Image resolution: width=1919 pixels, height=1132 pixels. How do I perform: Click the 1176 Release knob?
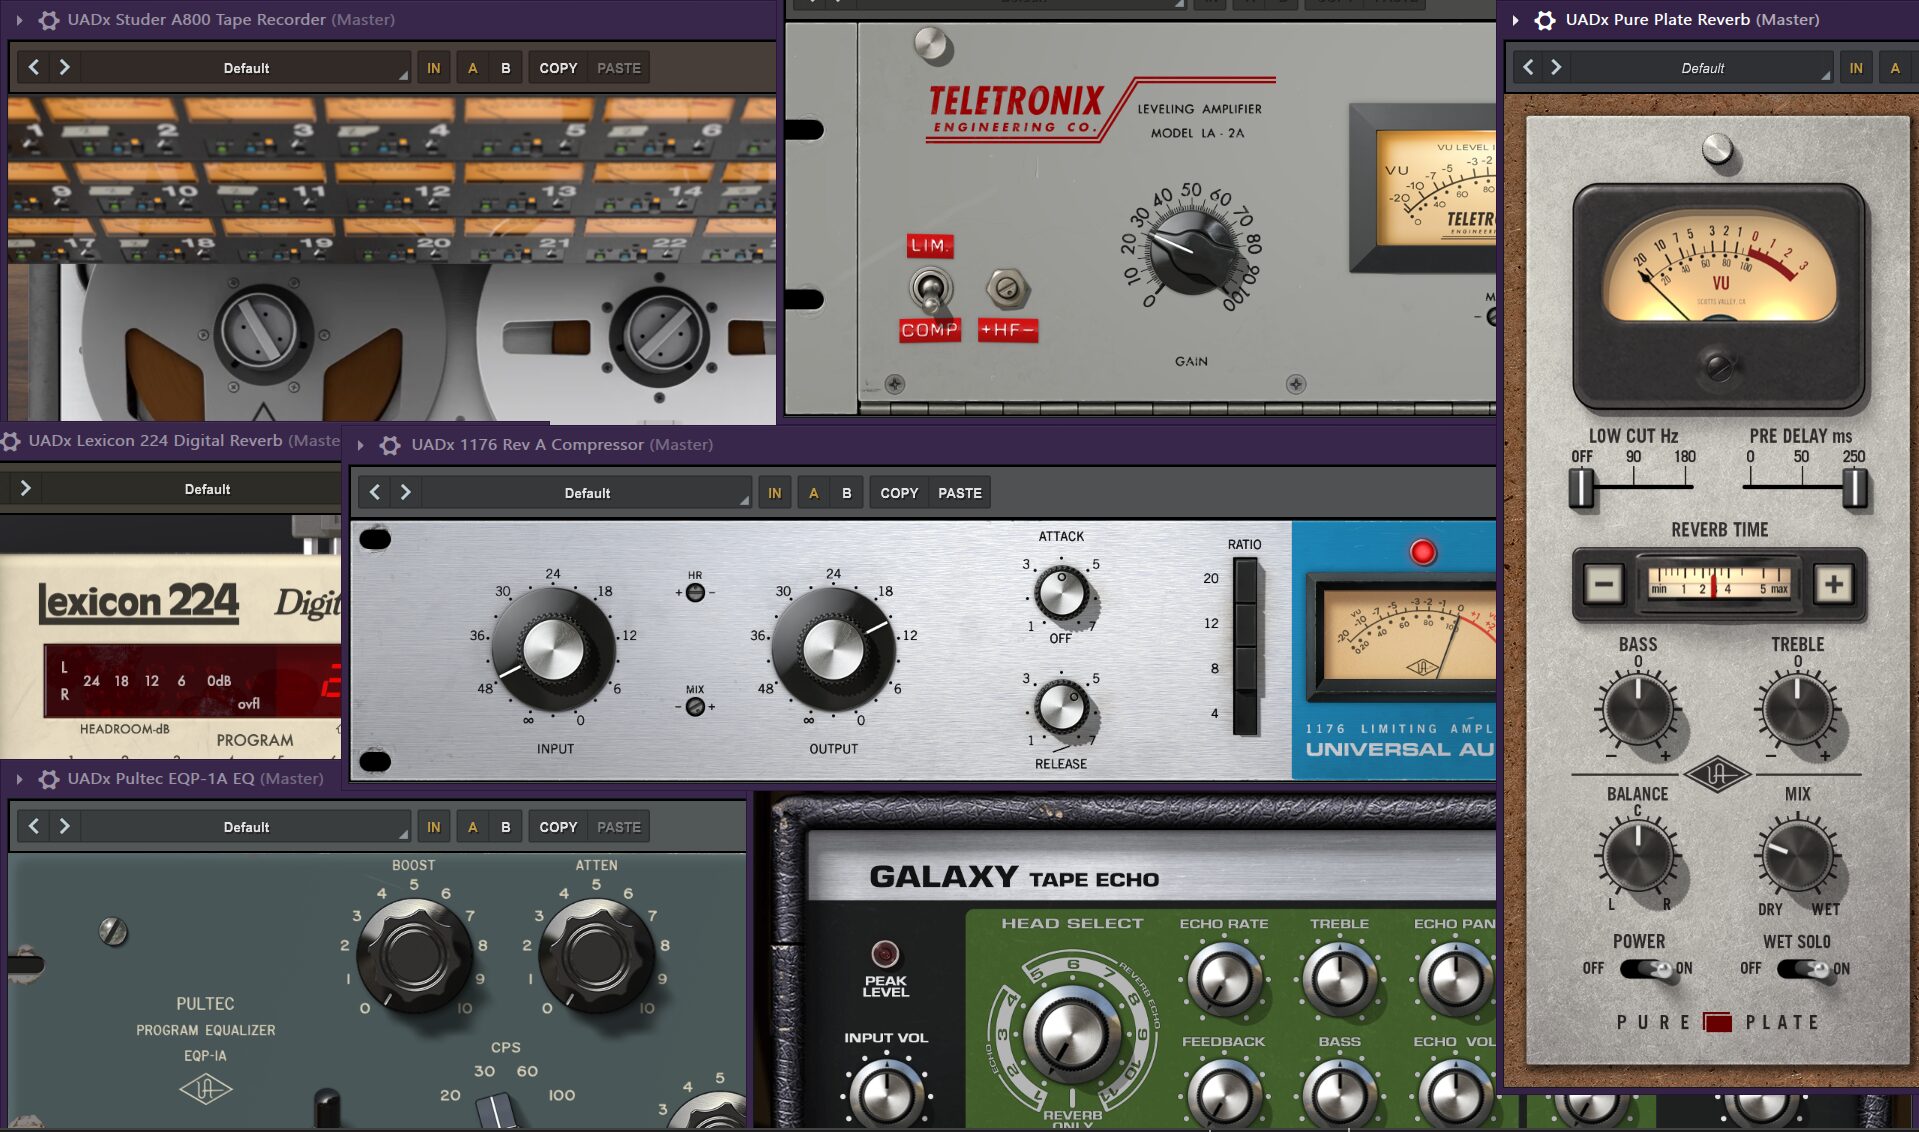coord(1062,708)
